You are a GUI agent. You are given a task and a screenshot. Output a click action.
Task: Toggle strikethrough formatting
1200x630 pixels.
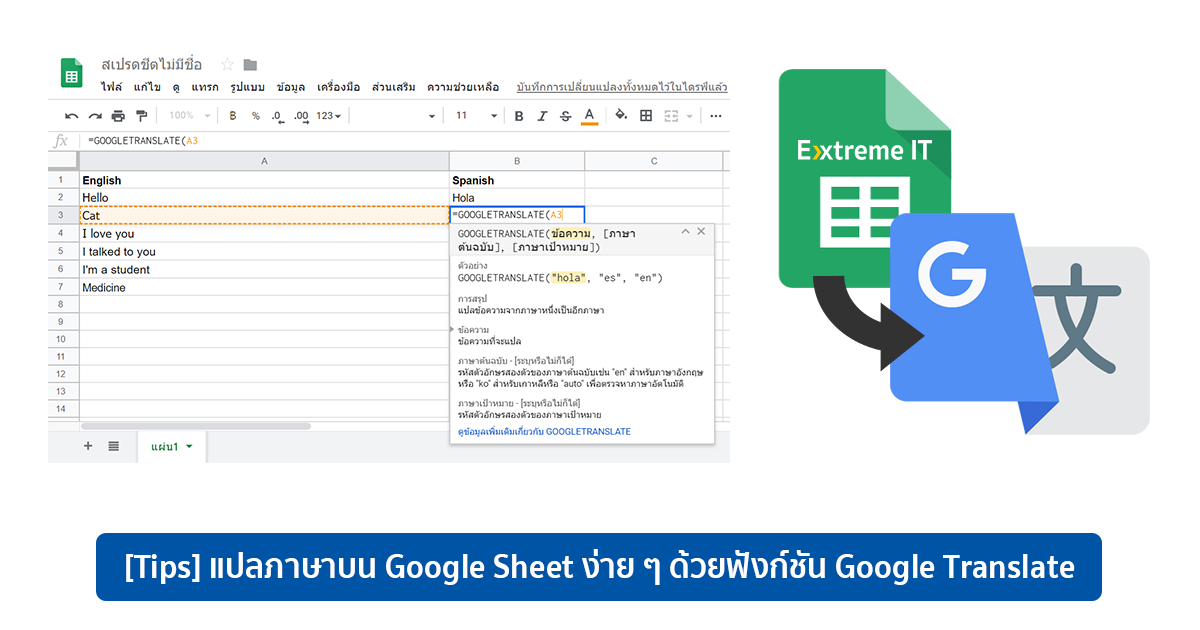pos(566,116)
